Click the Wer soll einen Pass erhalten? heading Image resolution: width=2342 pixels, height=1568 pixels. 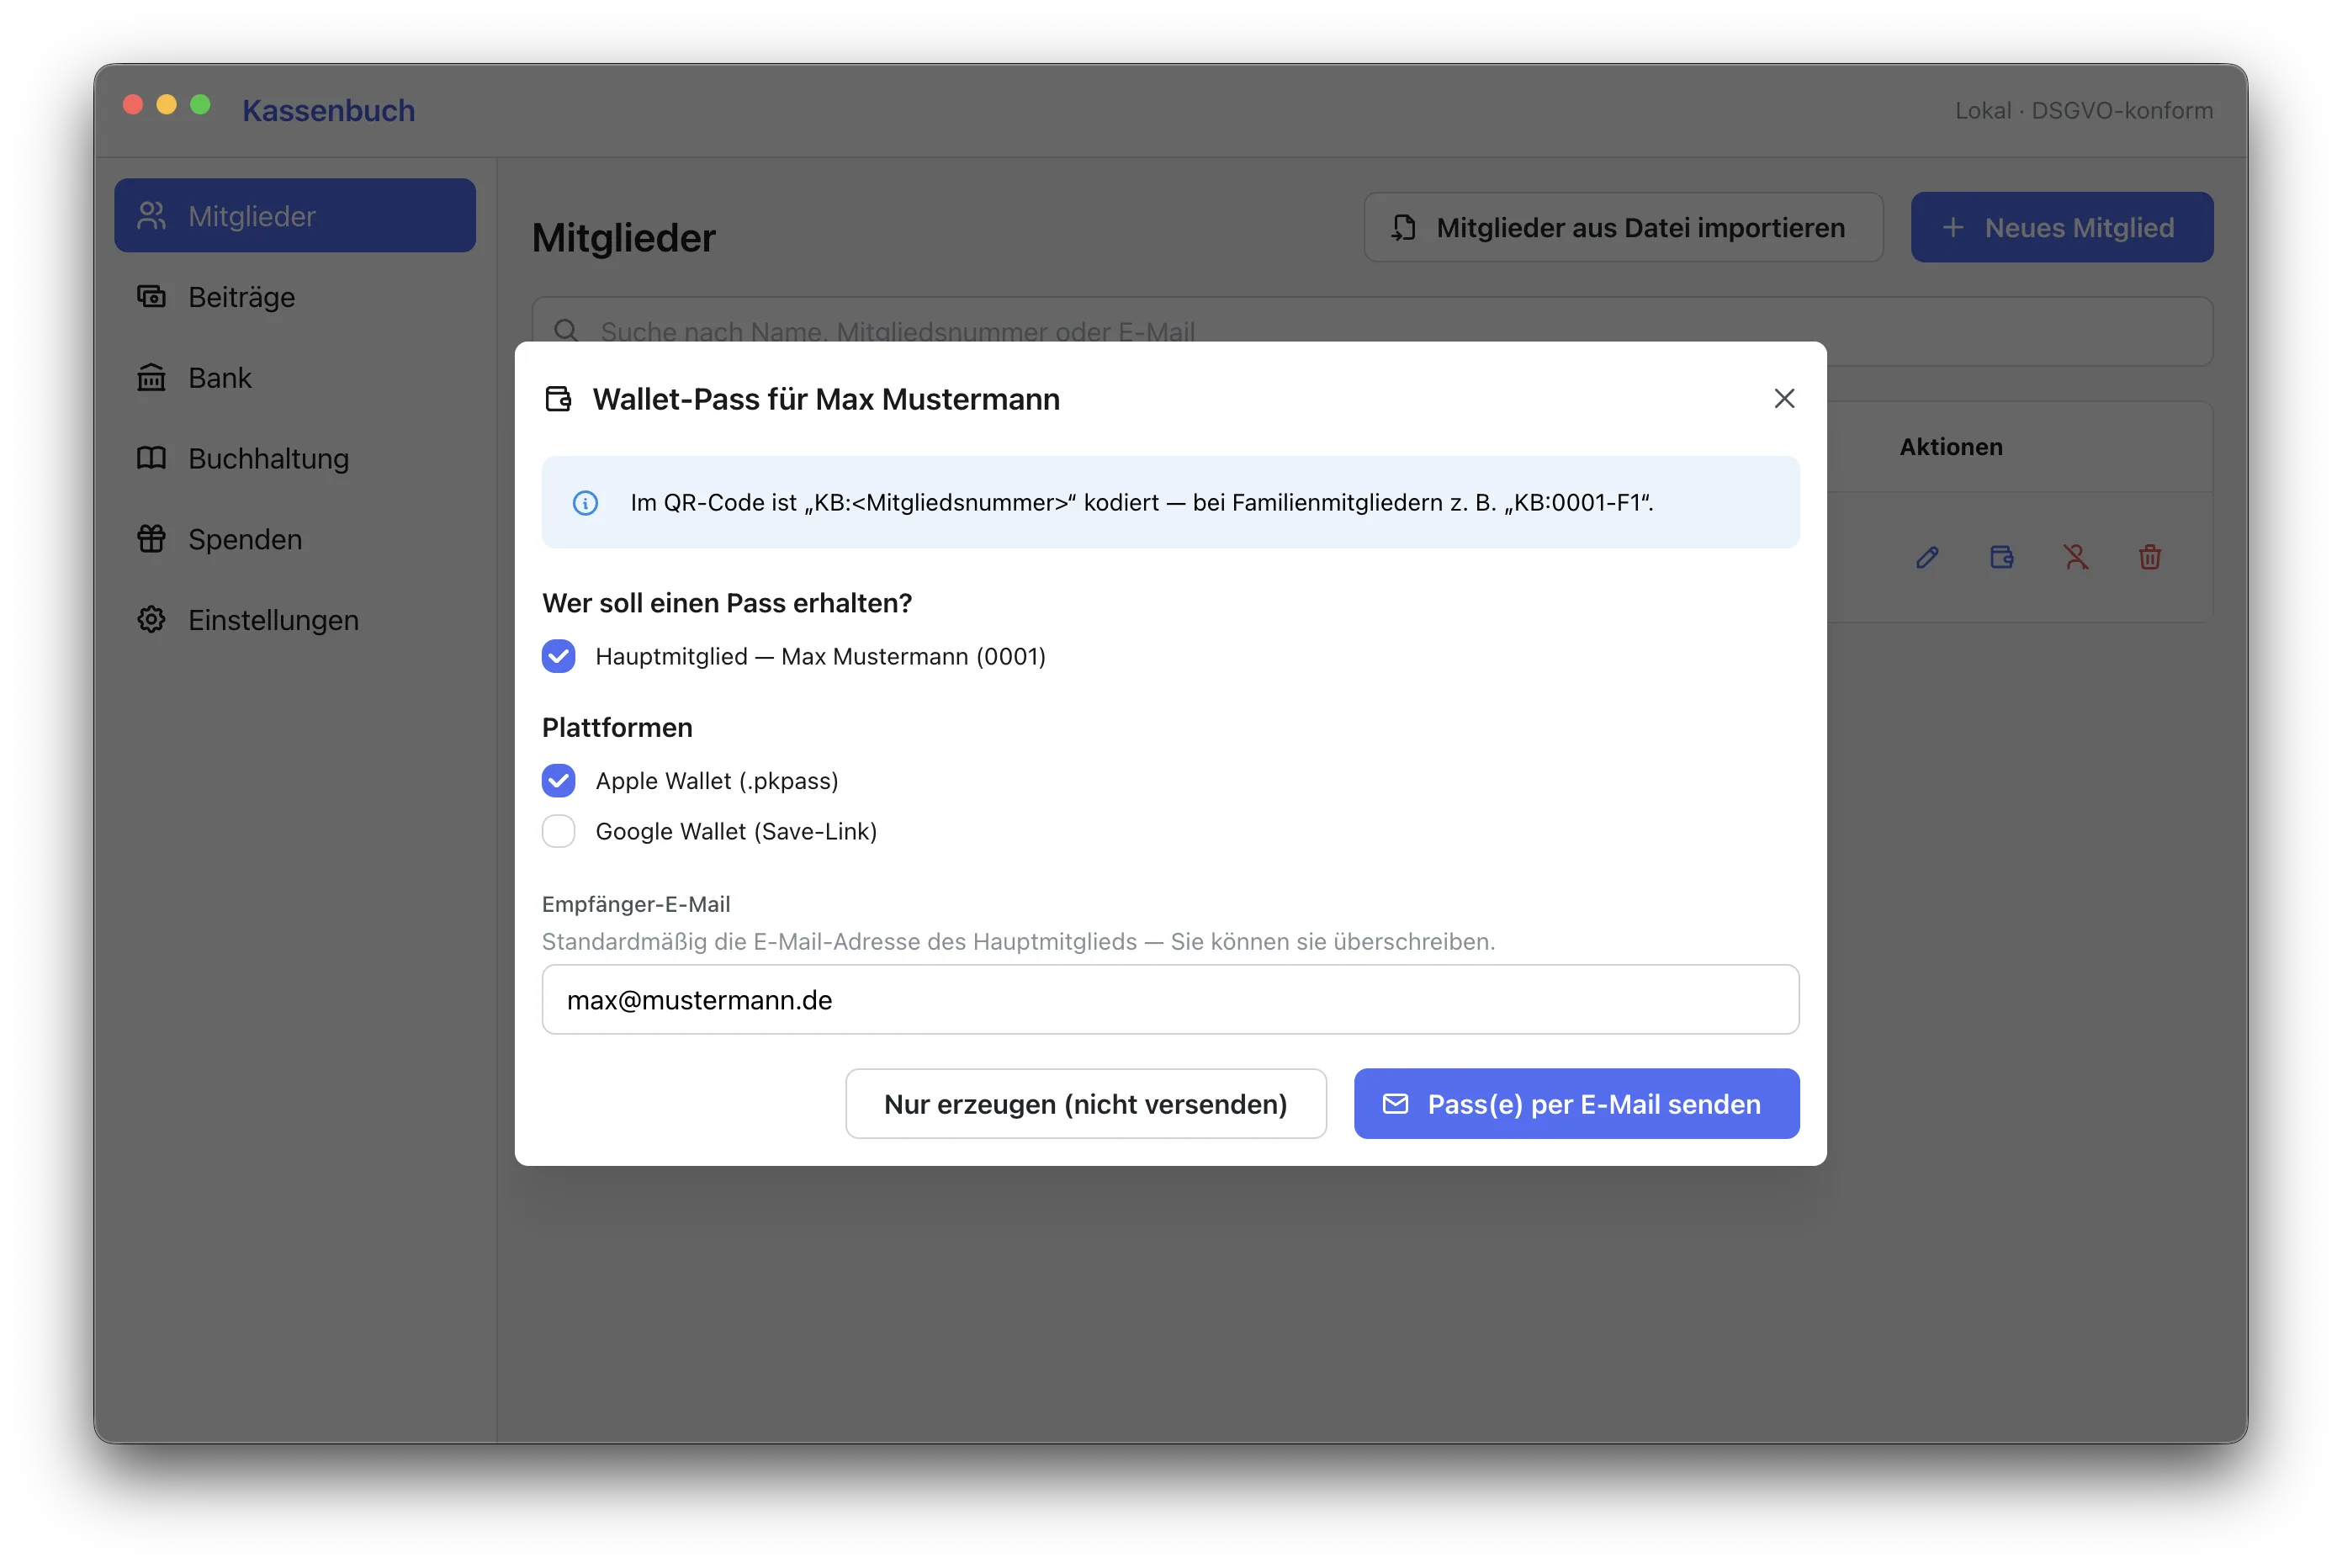[727, 603]
